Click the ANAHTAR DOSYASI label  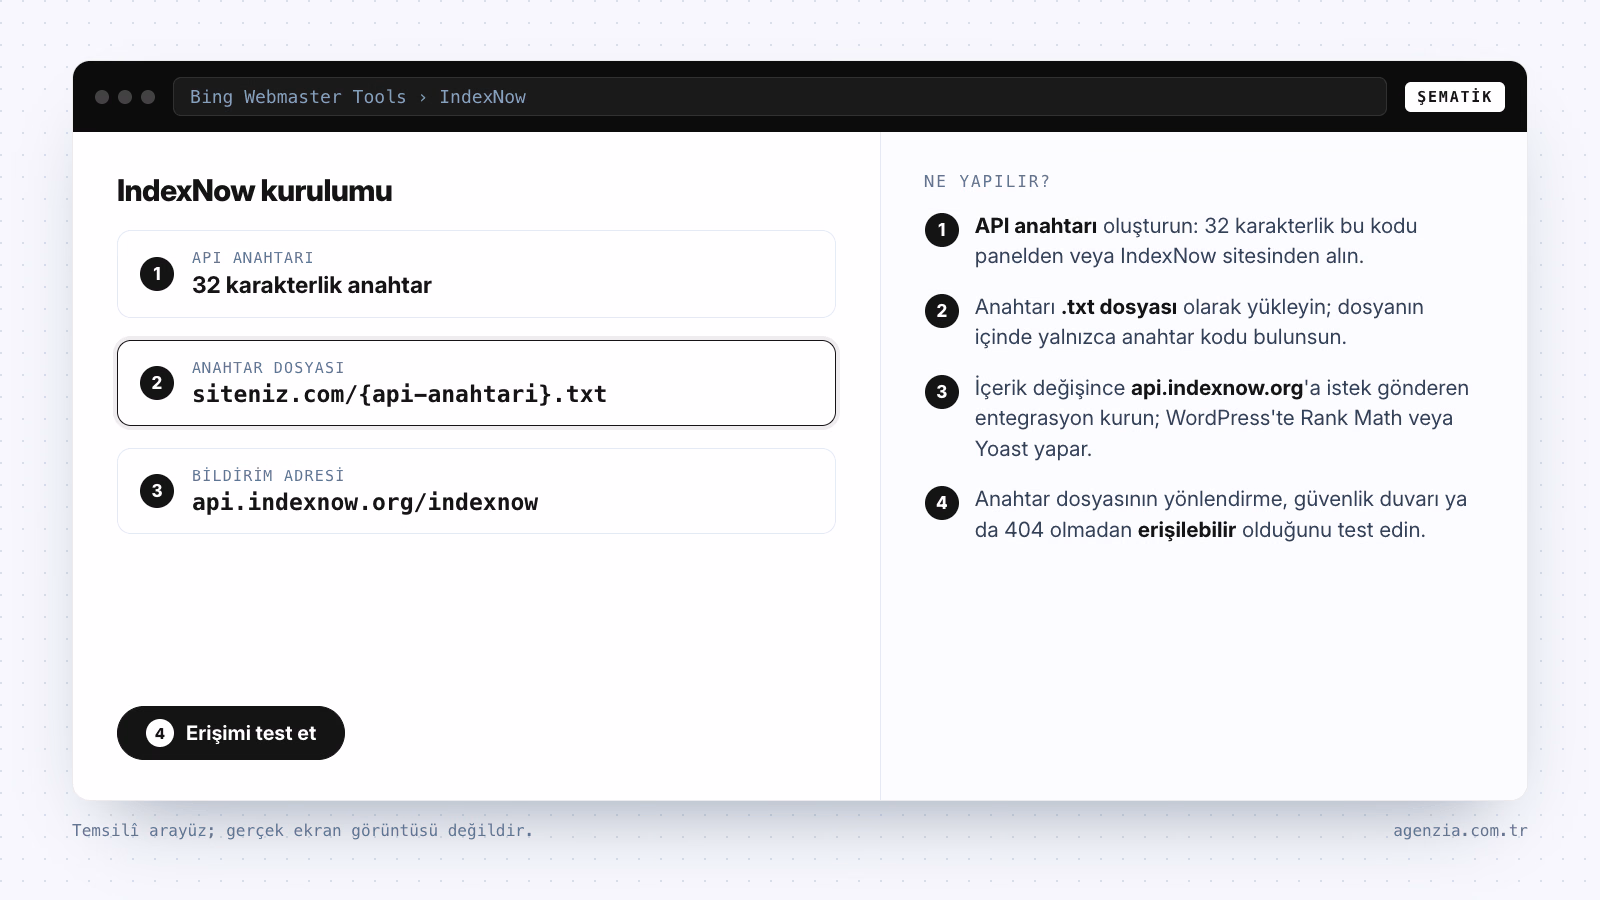tap(268, 368)
